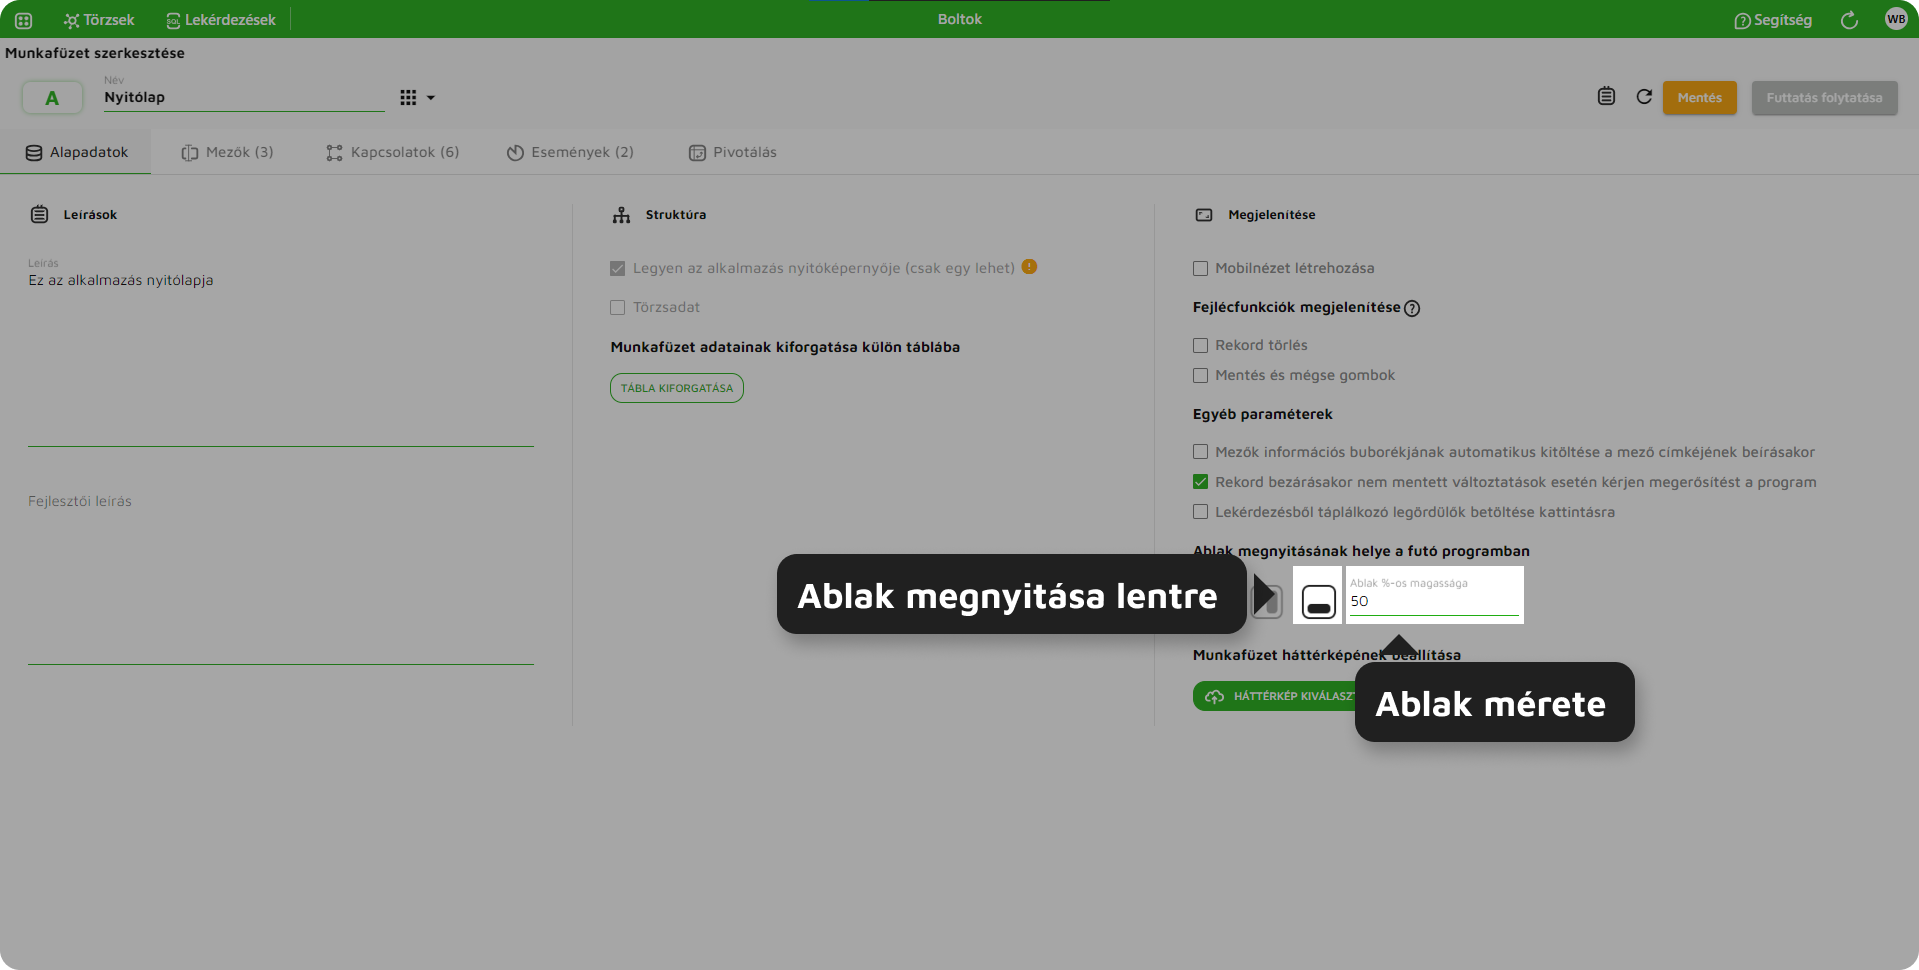Click the Boltok title in top bar
This screenshot has height=970, width=1919.
pyautogui.click(x=960, y=19)
